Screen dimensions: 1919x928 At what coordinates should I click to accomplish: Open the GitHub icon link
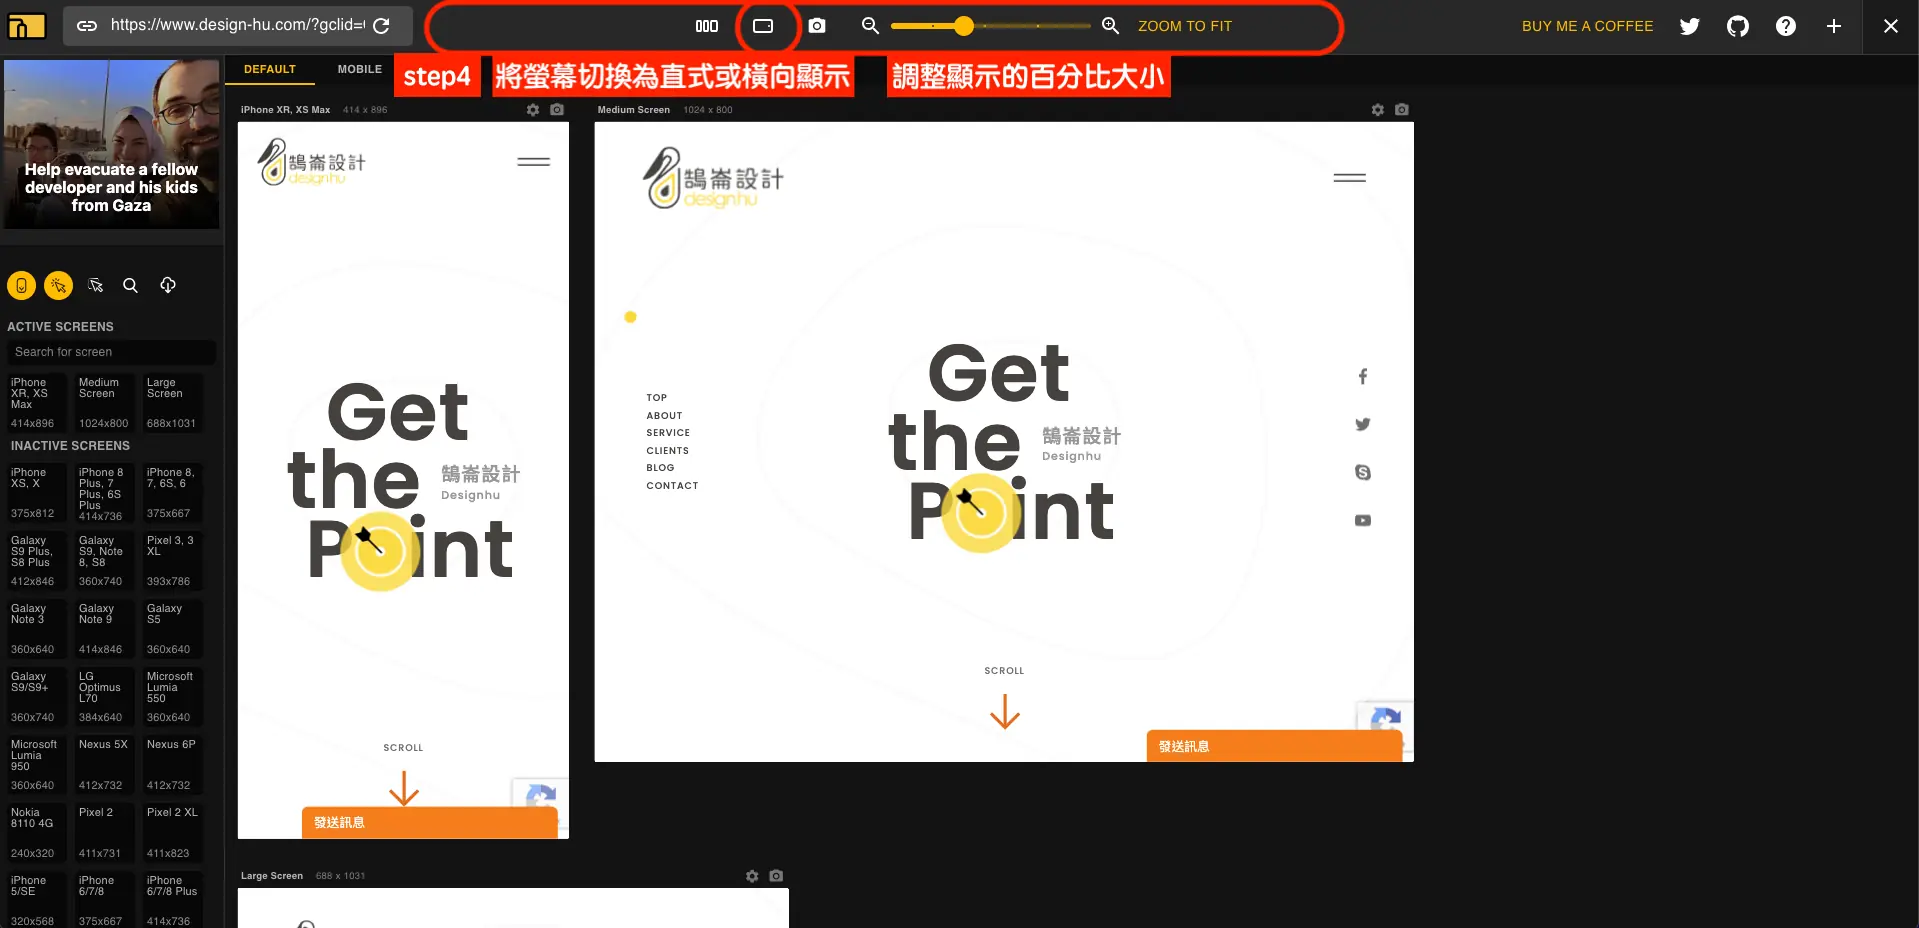[x=1738, y=26]
